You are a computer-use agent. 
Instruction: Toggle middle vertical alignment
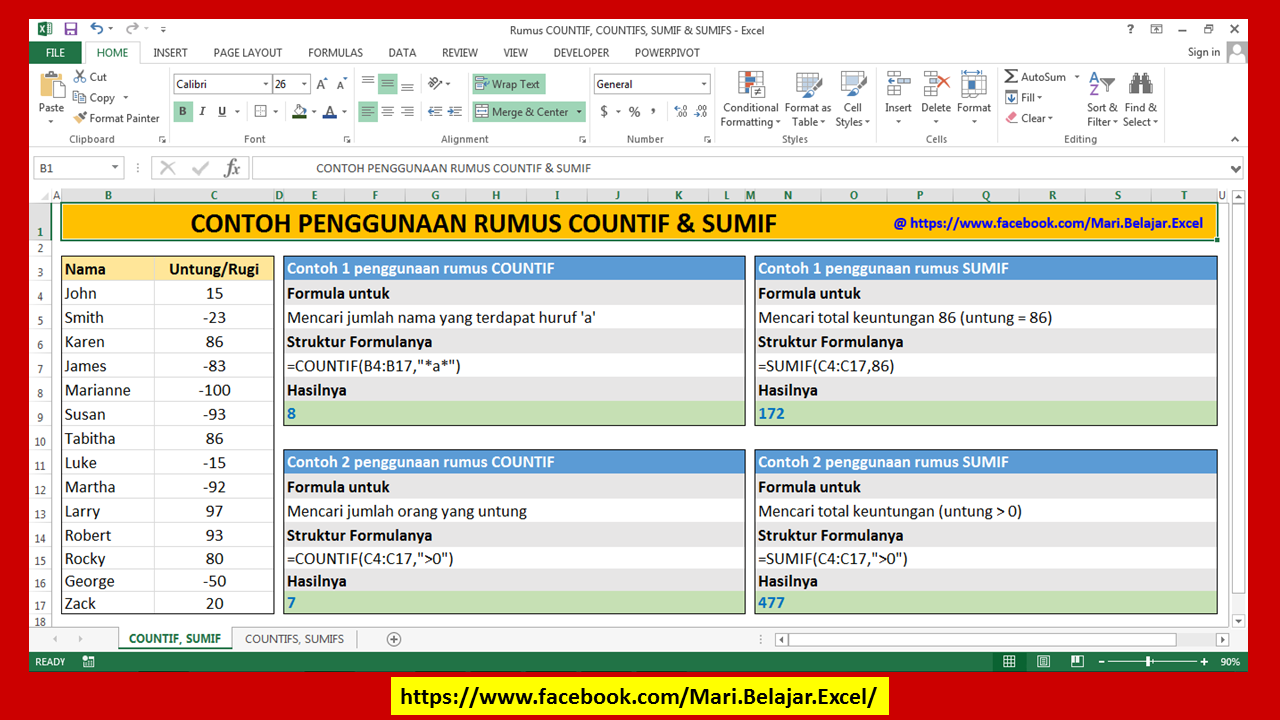387,84
